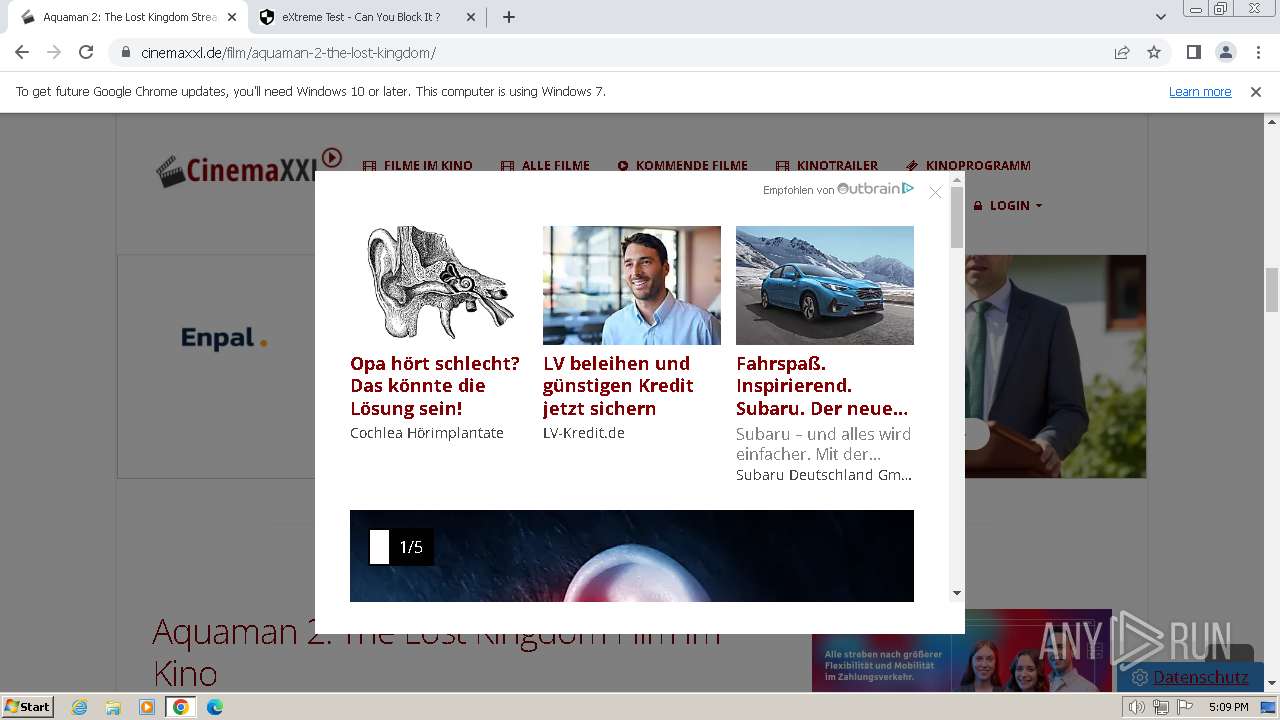Bookmark this page star
This screenshot has height=720, width=1280.
click(1154, 53)
